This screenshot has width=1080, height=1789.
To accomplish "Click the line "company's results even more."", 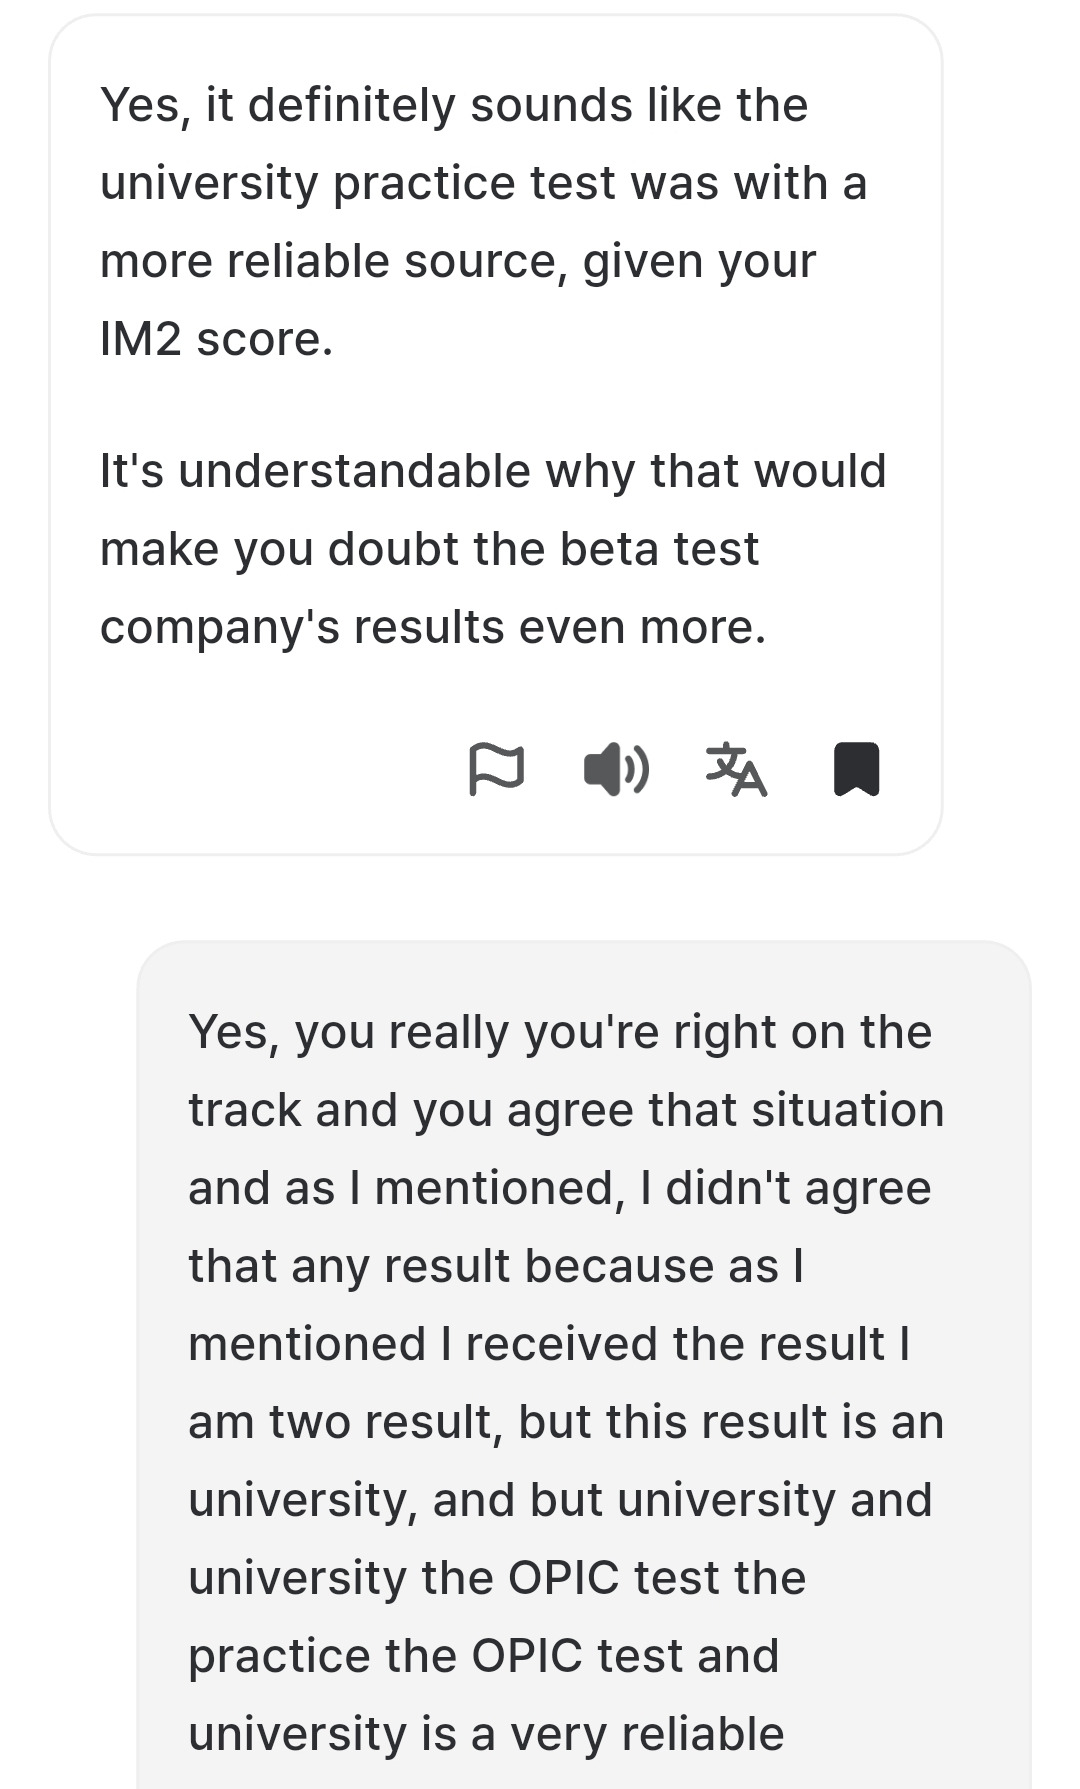I will coord(433,627).
